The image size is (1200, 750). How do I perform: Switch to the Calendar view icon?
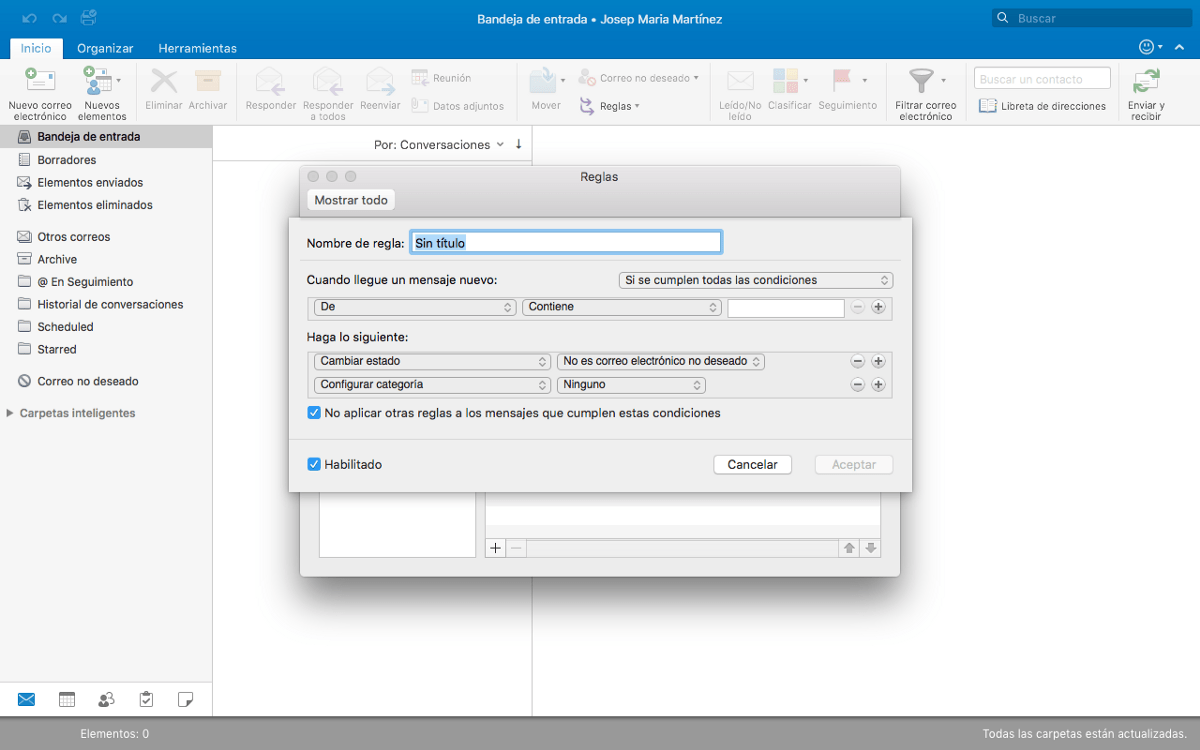[66, 699]
